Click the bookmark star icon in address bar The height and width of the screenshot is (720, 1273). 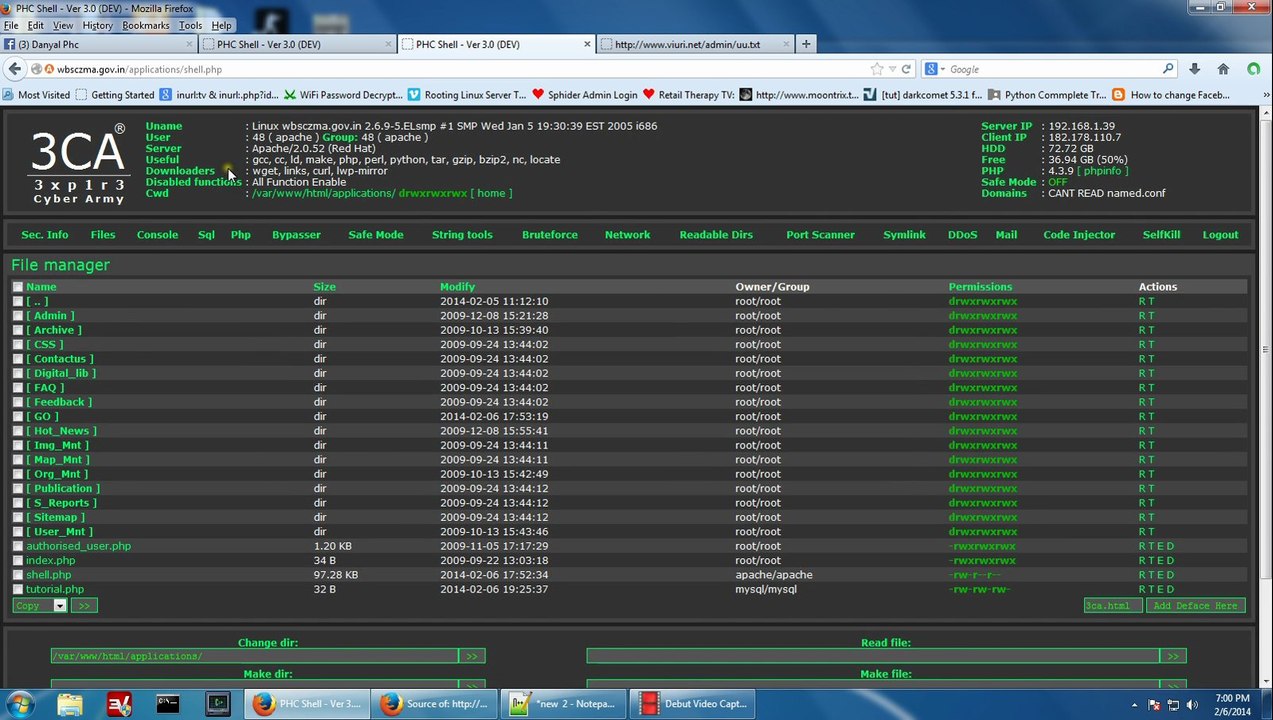[x=877, y=69]
